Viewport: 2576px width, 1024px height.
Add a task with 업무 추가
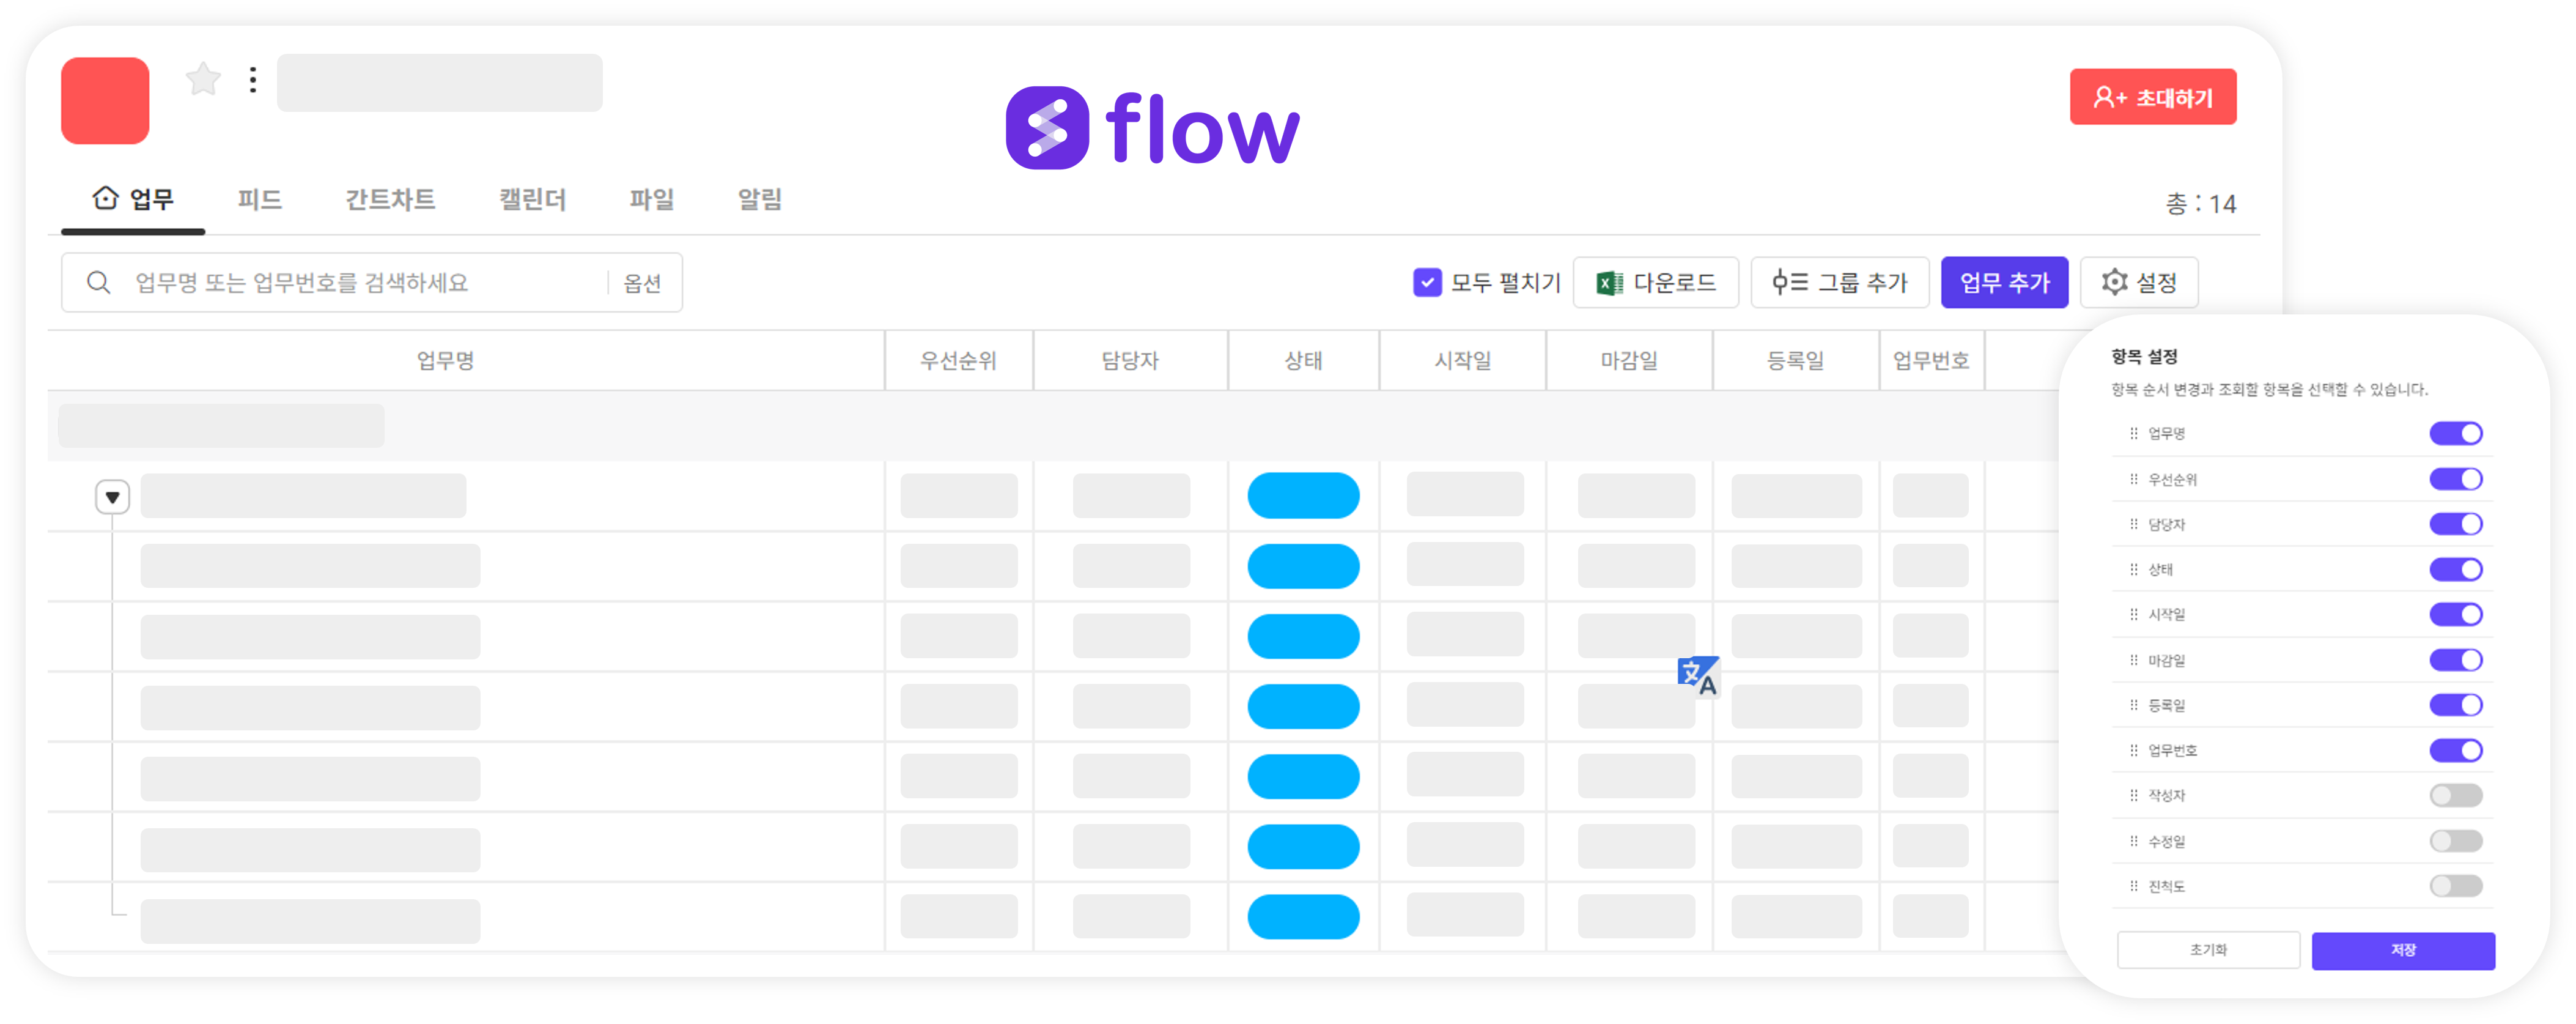click(x=2005, y=283)
